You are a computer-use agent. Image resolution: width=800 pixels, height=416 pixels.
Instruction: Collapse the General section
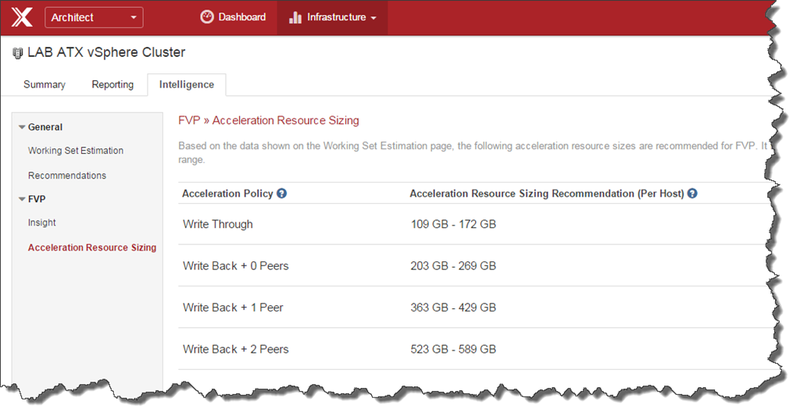pos(22,127)
